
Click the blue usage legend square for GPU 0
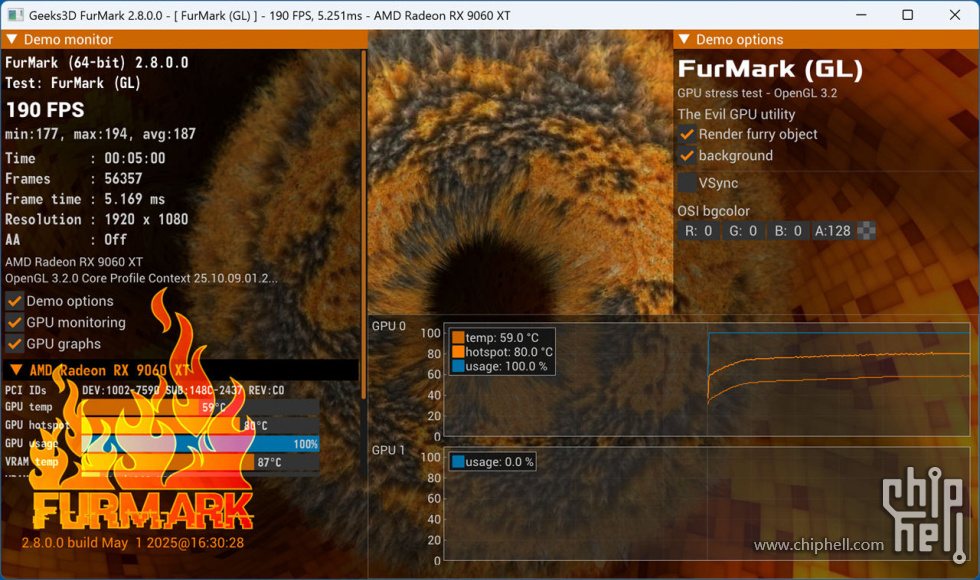(x=458, y=366)
